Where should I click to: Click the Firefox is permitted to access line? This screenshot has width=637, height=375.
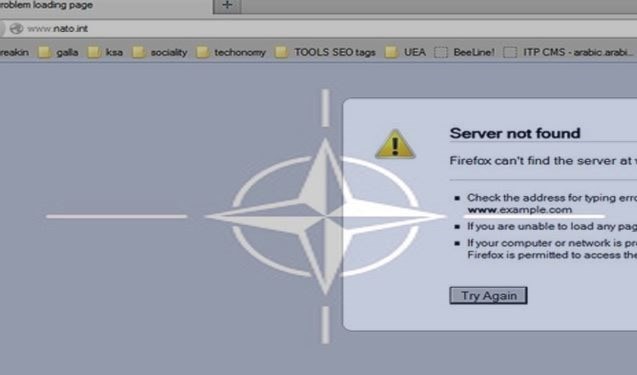pyautogui.click(x=552, y=255)
